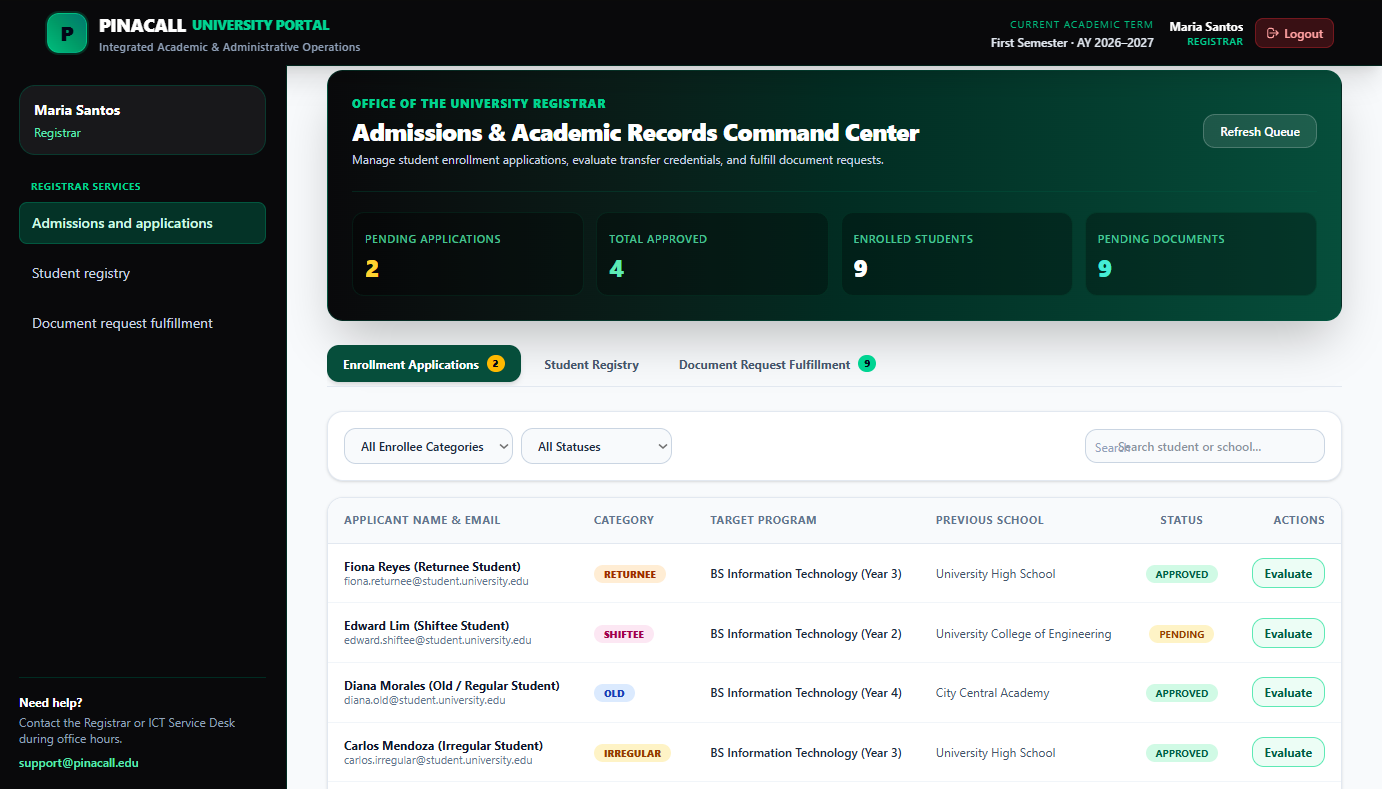
Task: Click the APPROVED status for Carlos Mendoza
Action: tap(1181, 753)
